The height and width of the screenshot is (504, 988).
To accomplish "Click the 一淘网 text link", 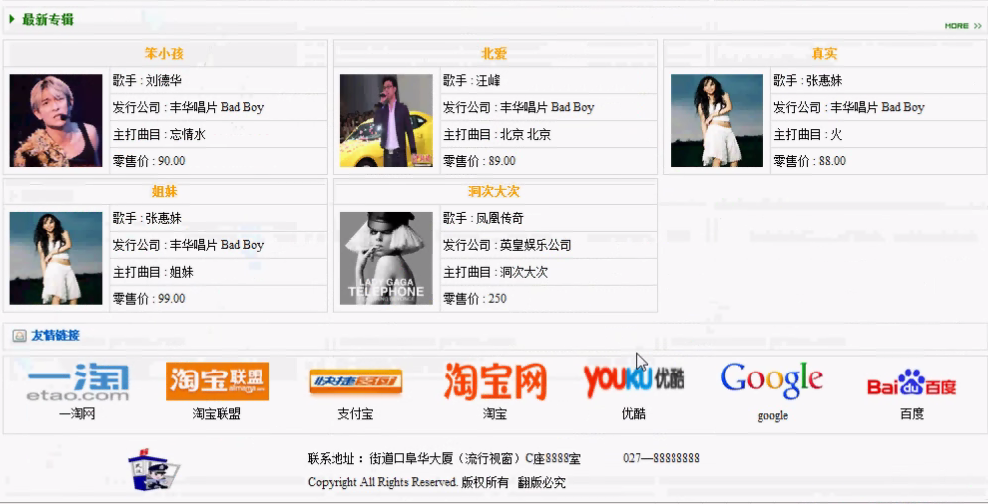I will 77,414.
